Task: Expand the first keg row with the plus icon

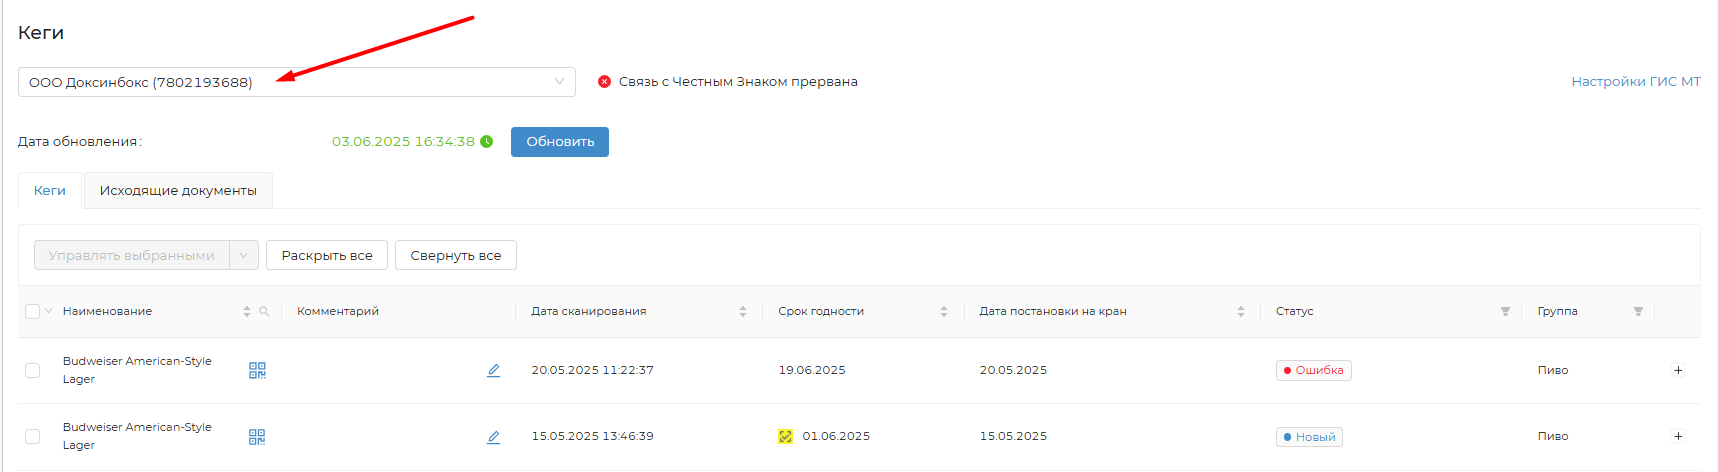Action: [x=1678, y=370]
